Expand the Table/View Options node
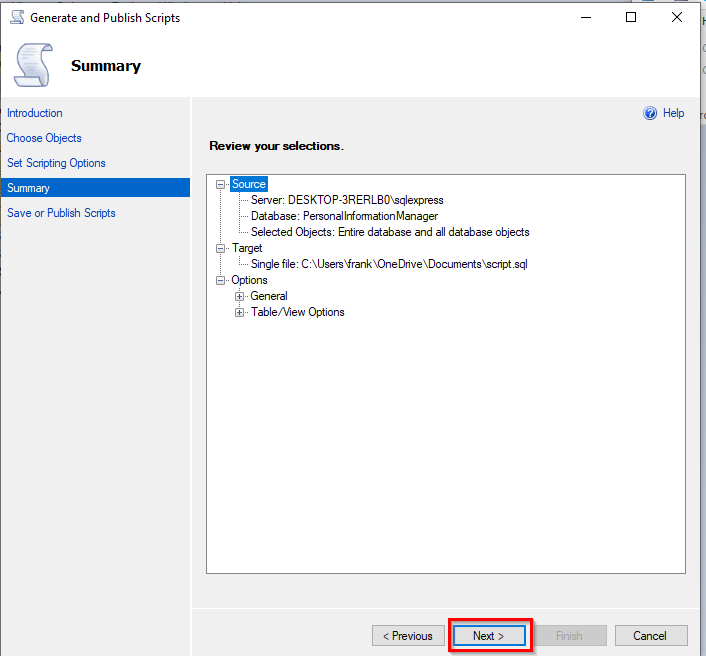 click(x=239, y=312)
